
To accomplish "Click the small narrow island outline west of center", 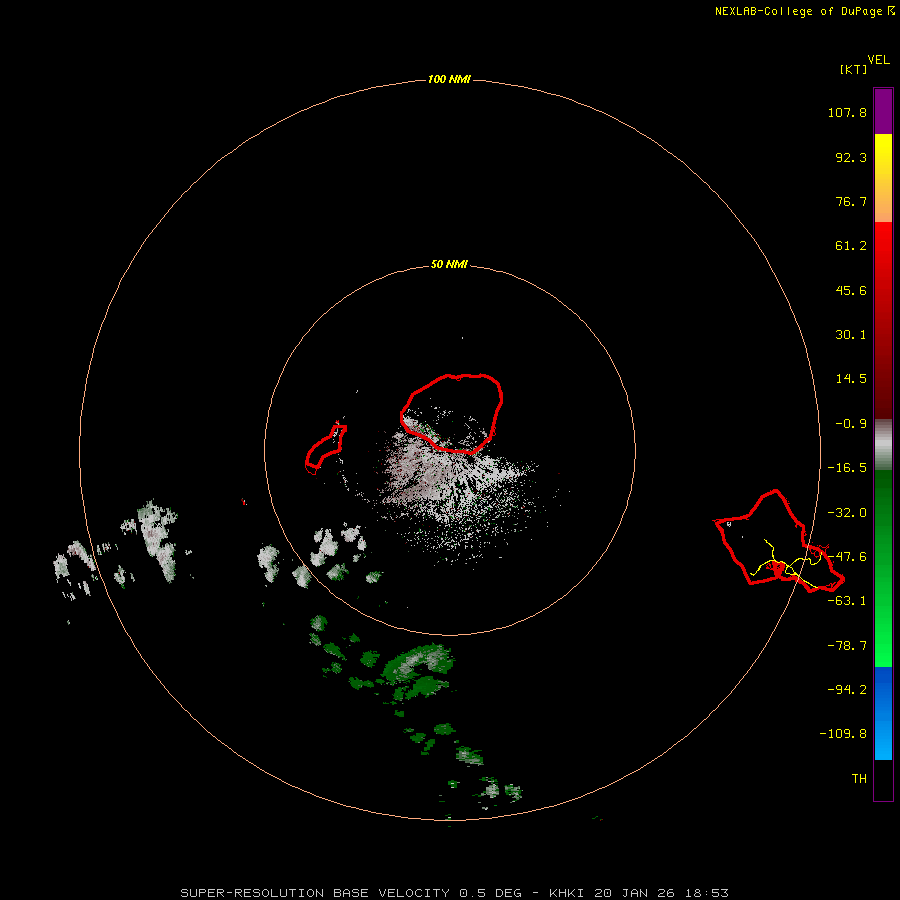I will (325, 449).
